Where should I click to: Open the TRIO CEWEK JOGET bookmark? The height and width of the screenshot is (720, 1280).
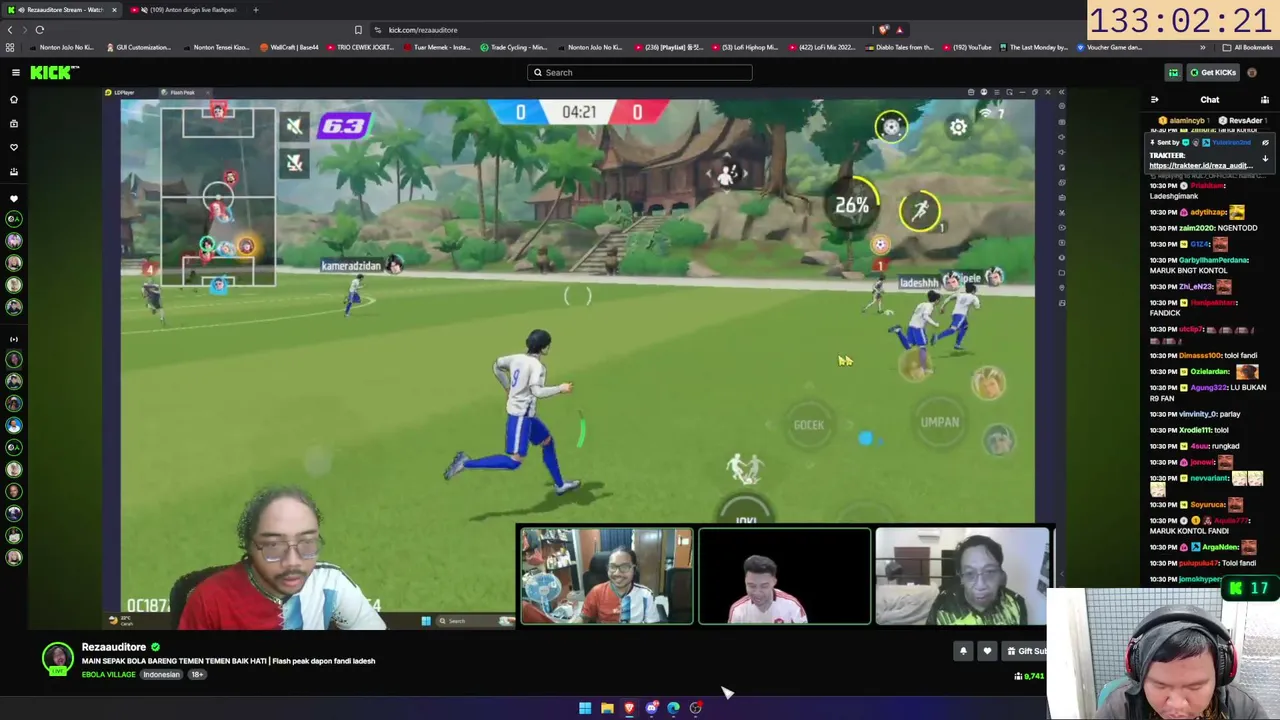pyautogui.click(x=360, y=47)
